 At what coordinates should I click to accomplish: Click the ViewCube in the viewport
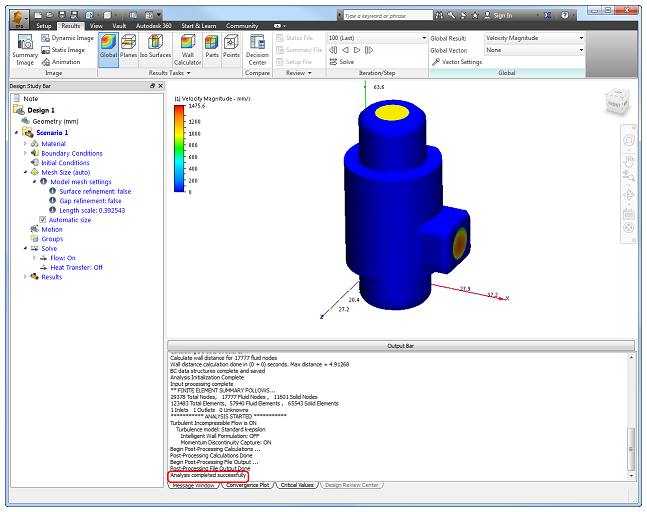(617, 101)
